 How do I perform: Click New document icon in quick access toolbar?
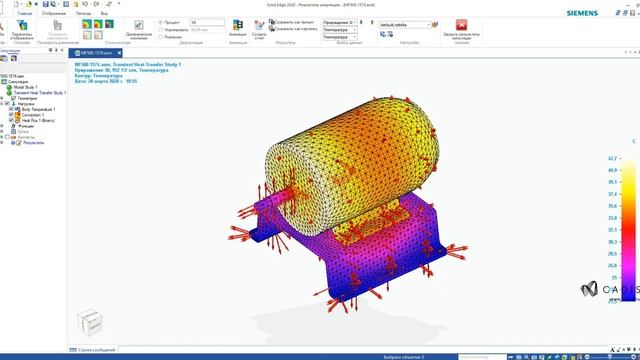16,4
